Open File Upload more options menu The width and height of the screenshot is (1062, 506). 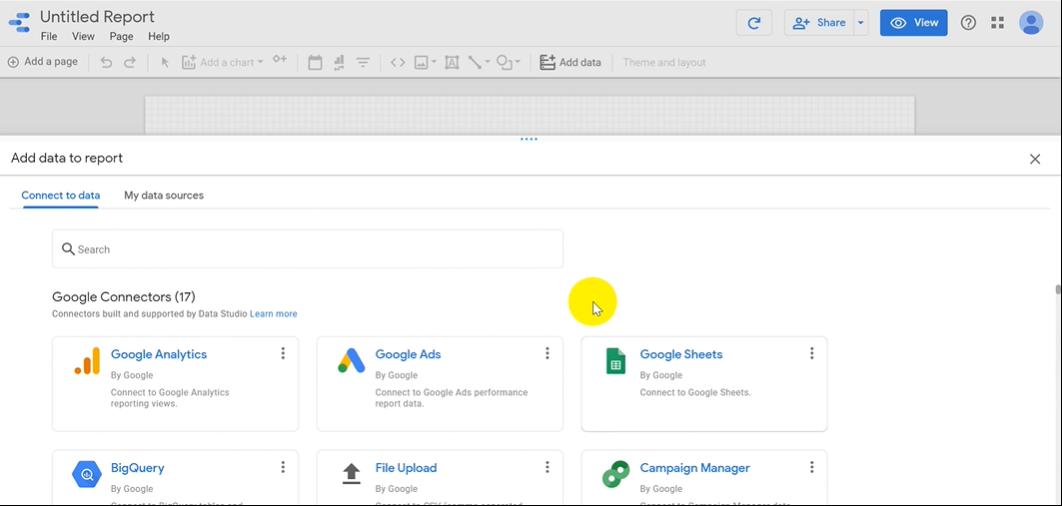tap(547, 467)
